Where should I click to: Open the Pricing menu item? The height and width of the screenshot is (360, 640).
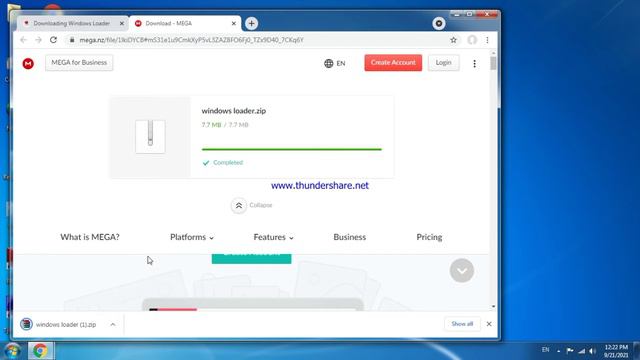click(x=429, y=237)
